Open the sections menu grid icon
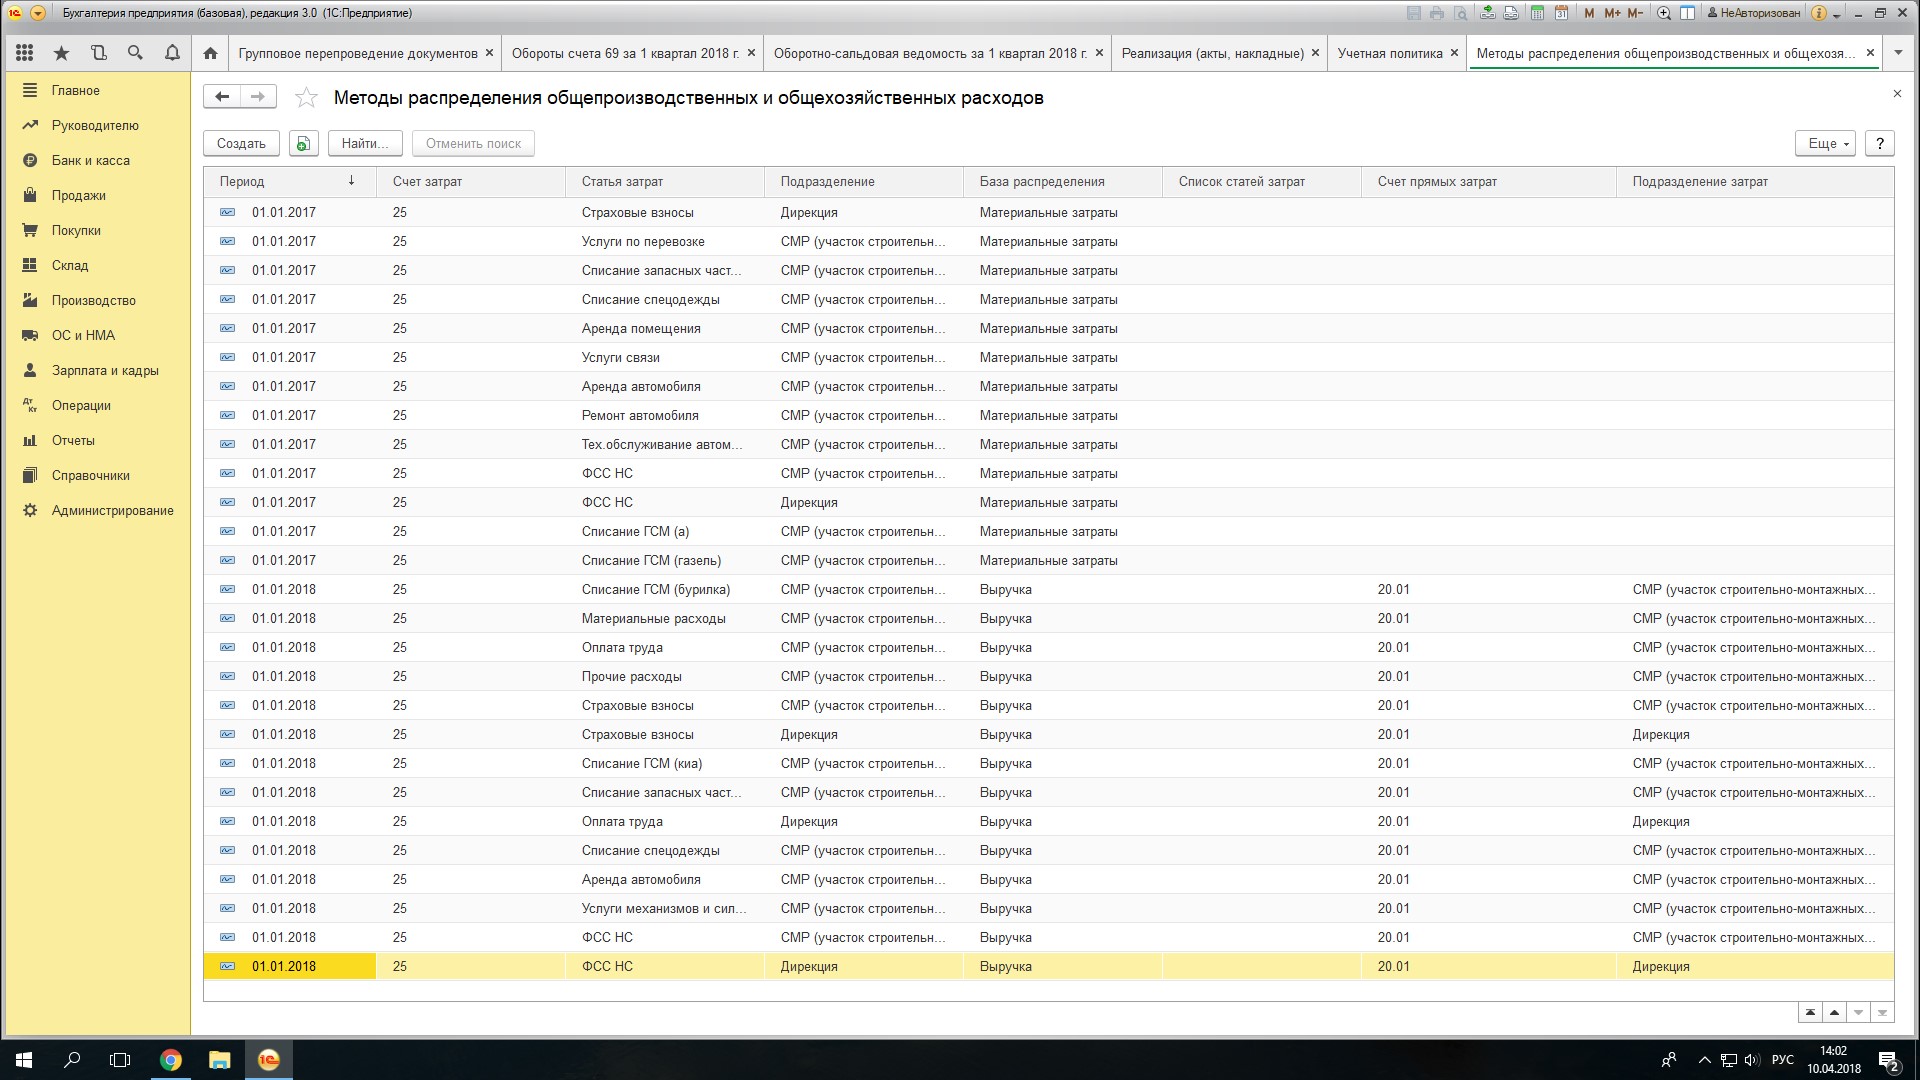1920x1080 pixels. (25, 53)
